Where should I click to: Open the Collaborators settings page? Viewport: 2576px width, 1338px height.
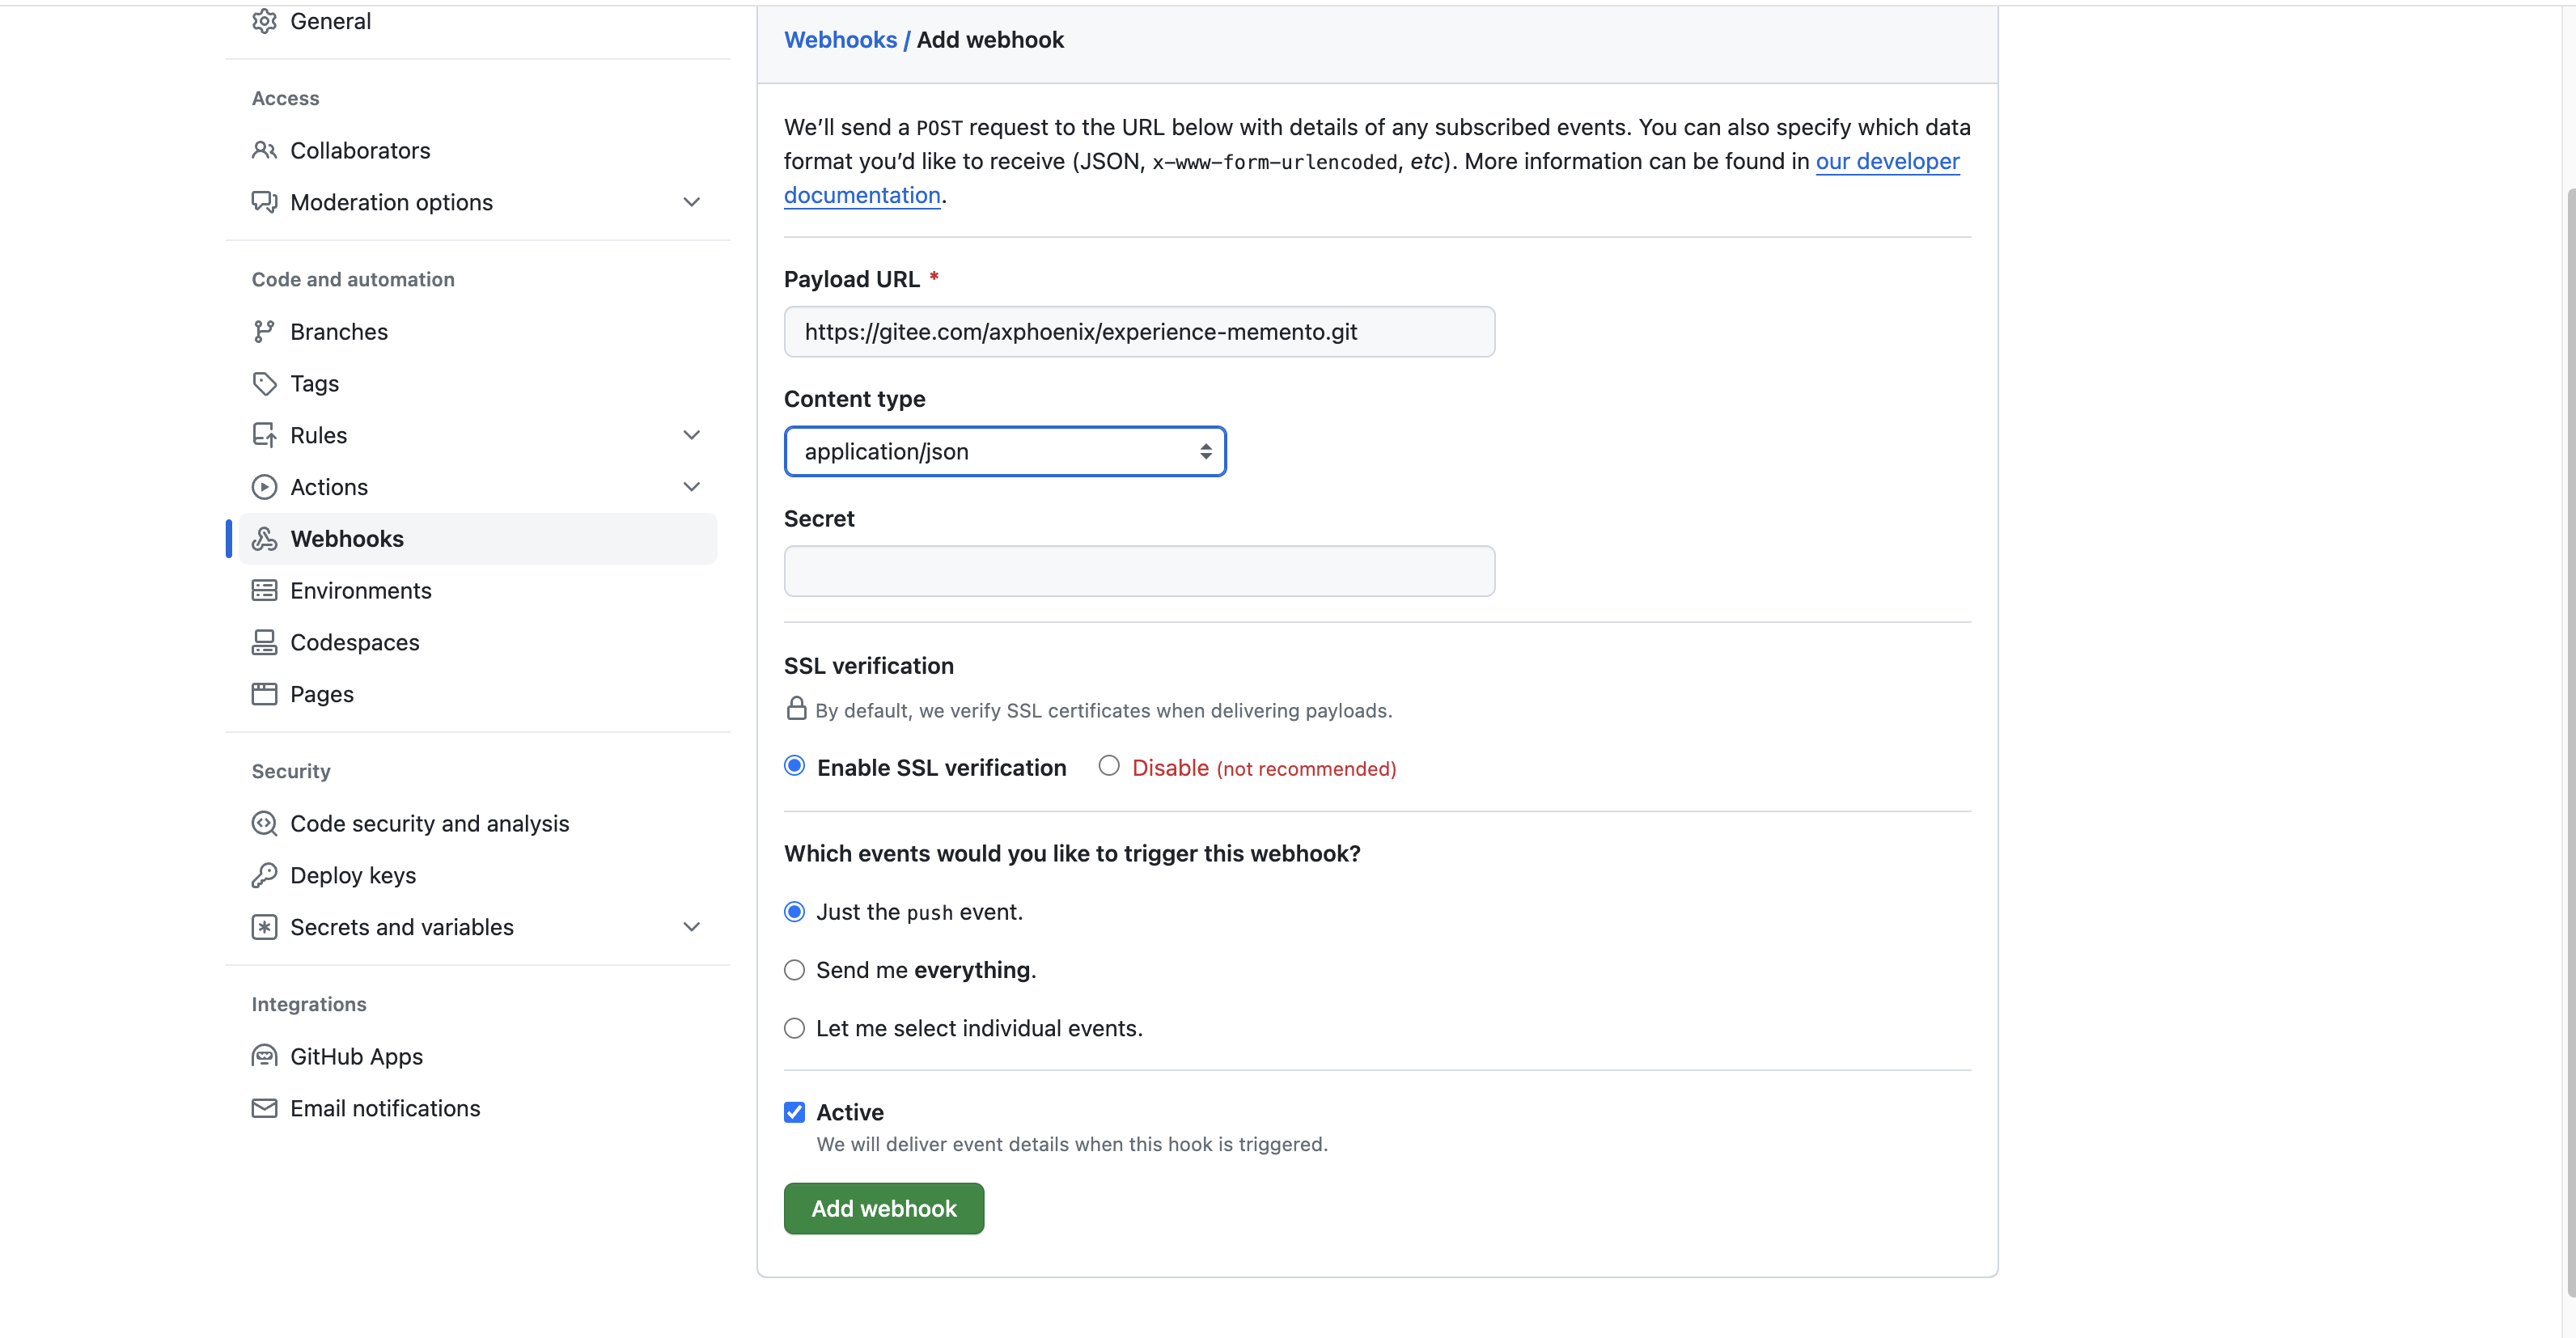click(359, 148)
